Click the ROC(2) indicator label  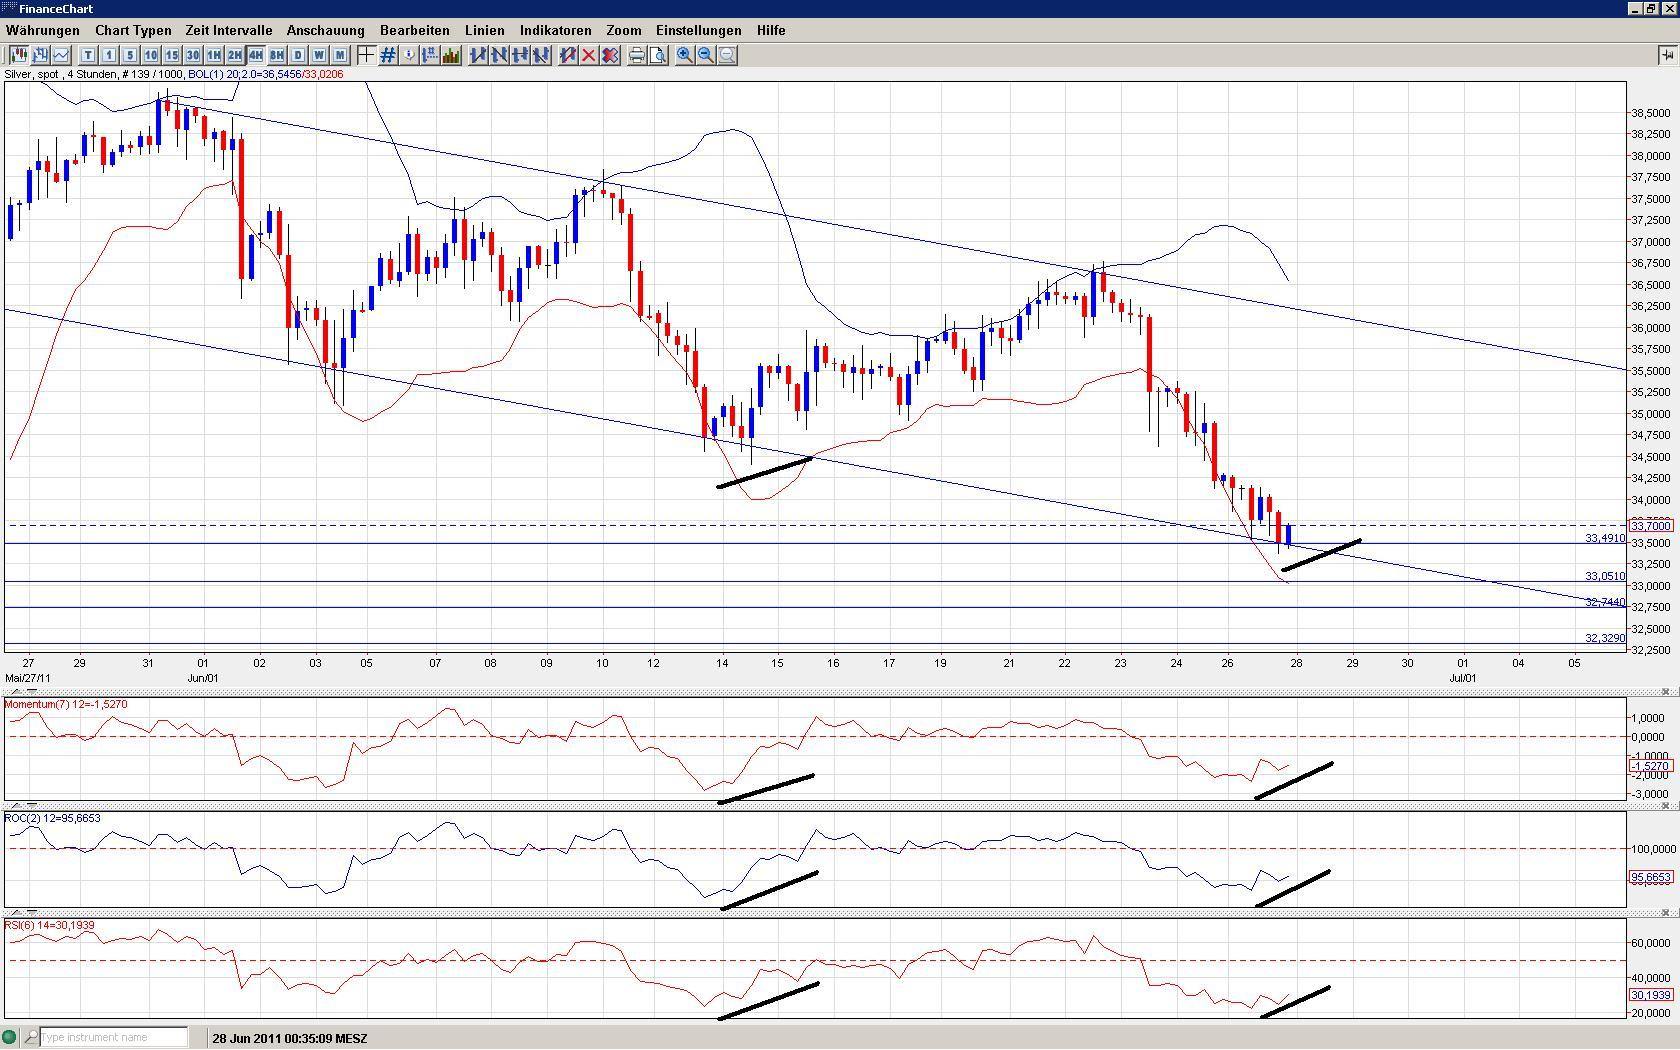[x=53, y=818]
